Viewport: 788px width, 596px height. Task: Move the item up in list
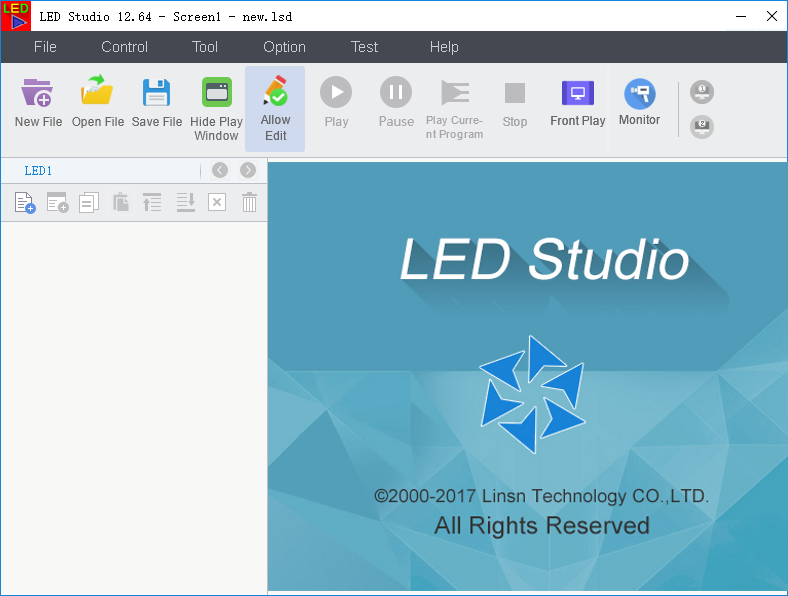(152, 203)
